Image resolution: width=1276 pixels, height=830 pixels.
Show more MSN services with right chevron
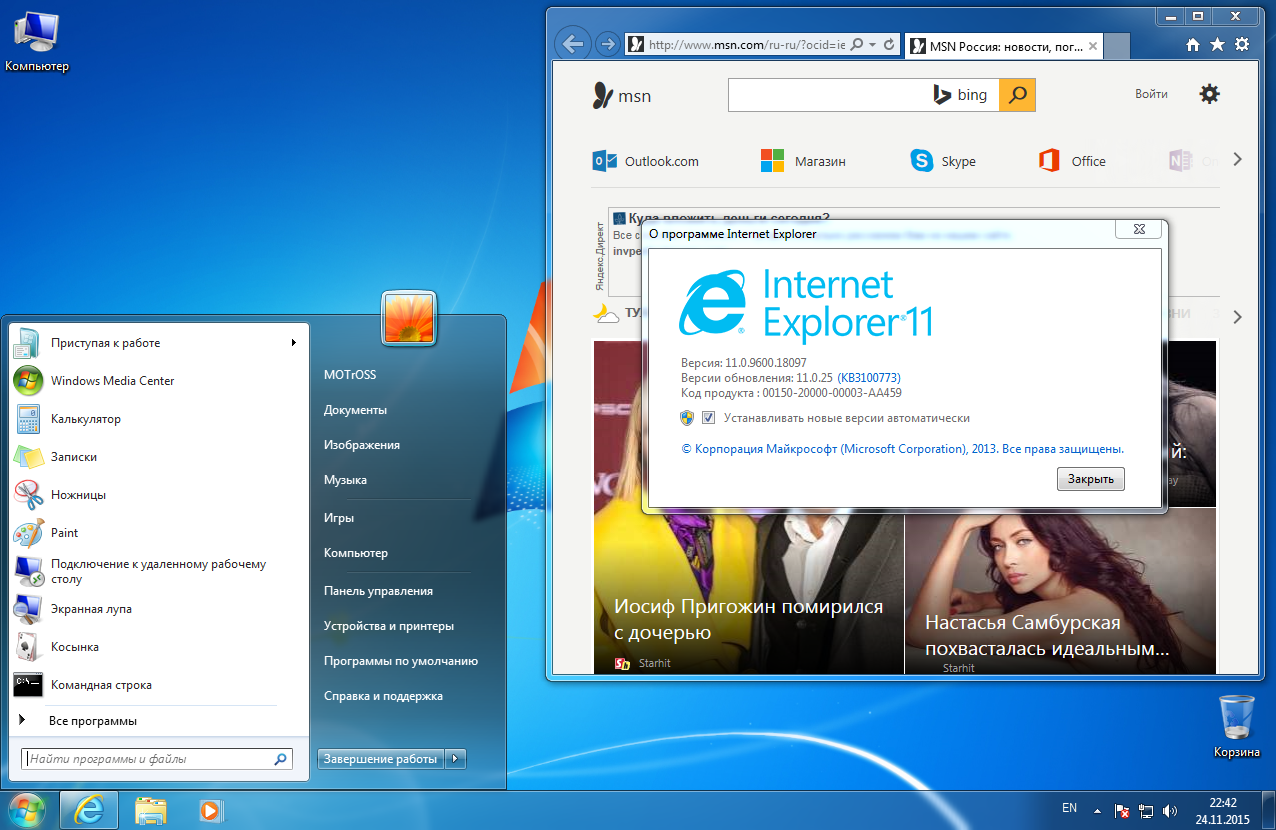(1238, 159)
